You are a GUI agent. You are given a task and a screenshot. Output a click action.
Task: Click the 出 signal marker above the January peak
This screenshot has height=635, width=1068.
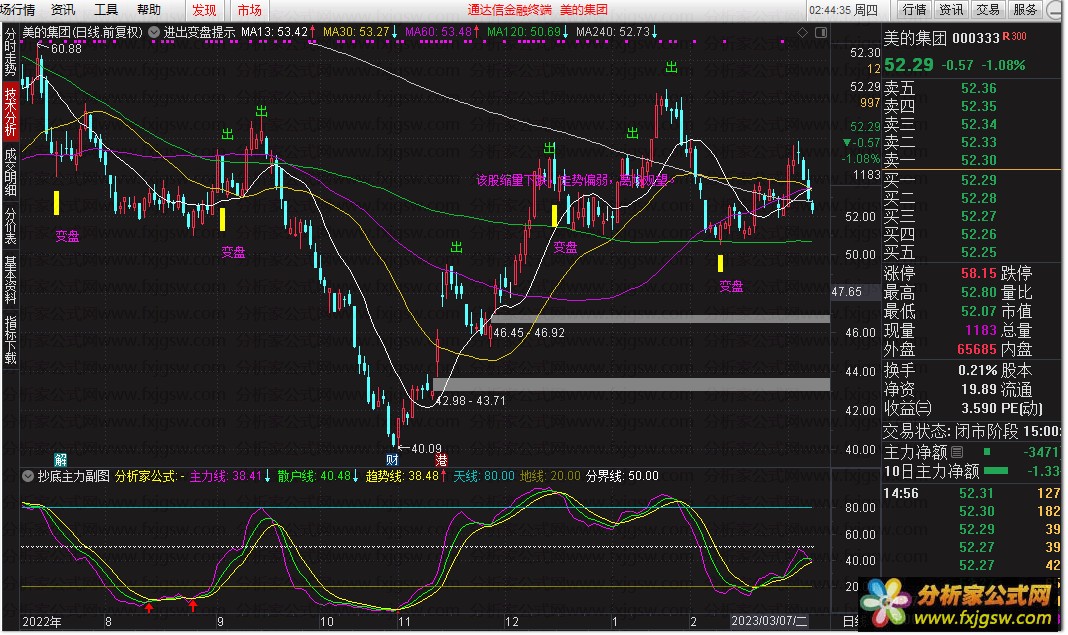click(x=672, y=67)
